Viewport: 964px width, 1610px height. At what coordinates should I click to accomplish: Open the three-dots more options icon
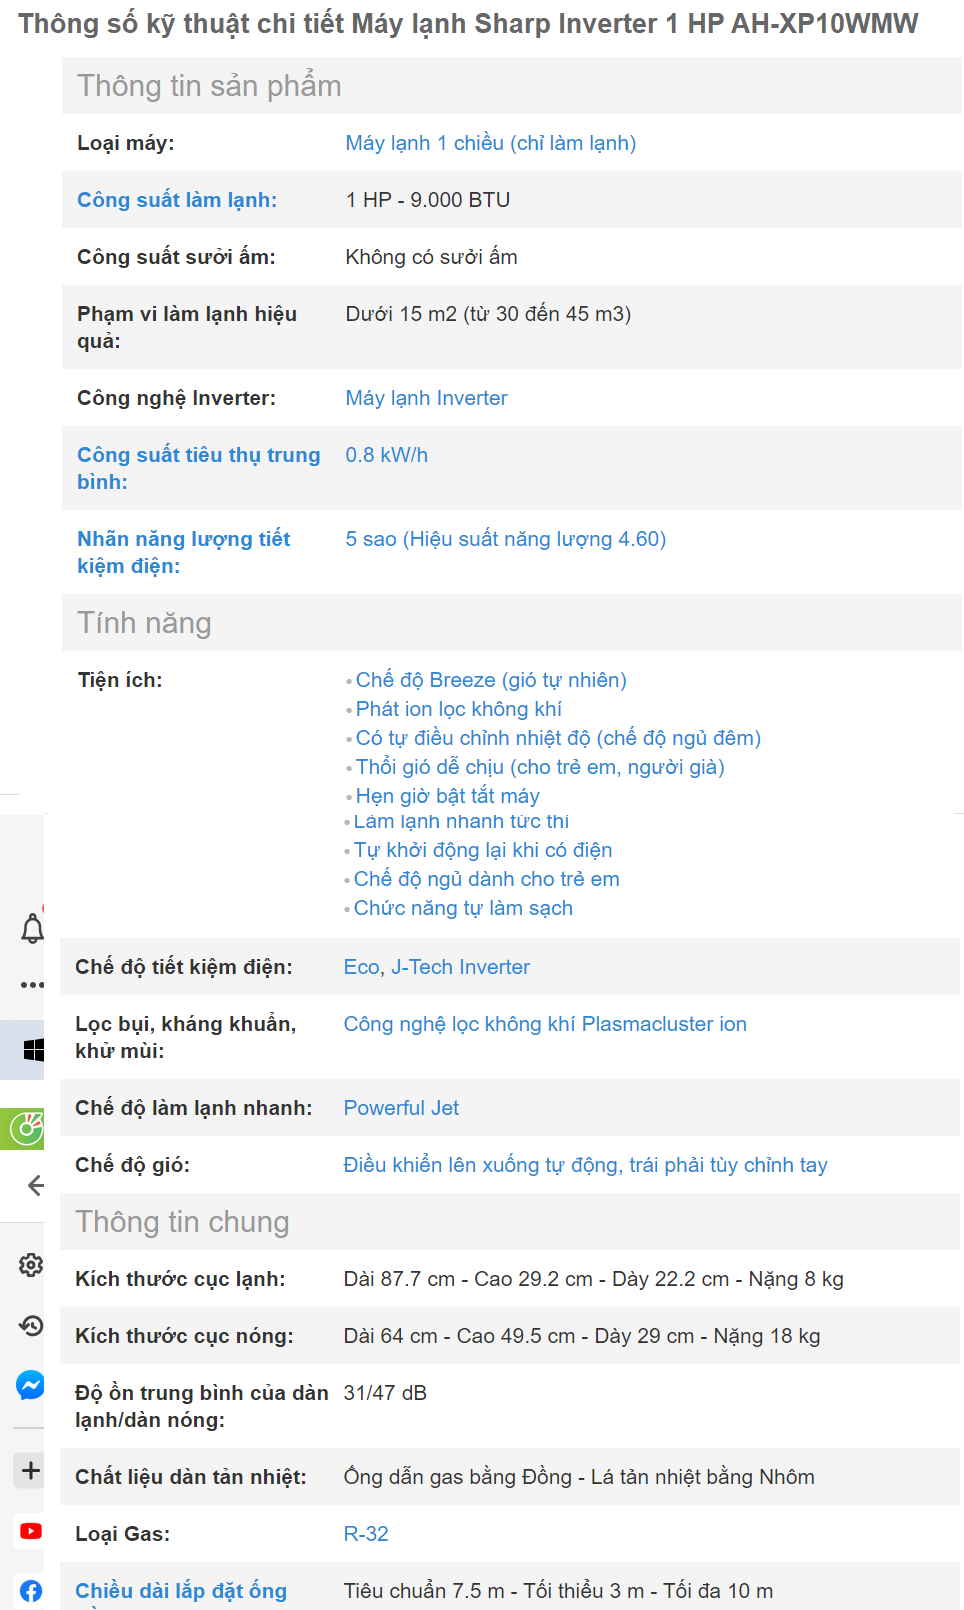[x=32, y=985]
